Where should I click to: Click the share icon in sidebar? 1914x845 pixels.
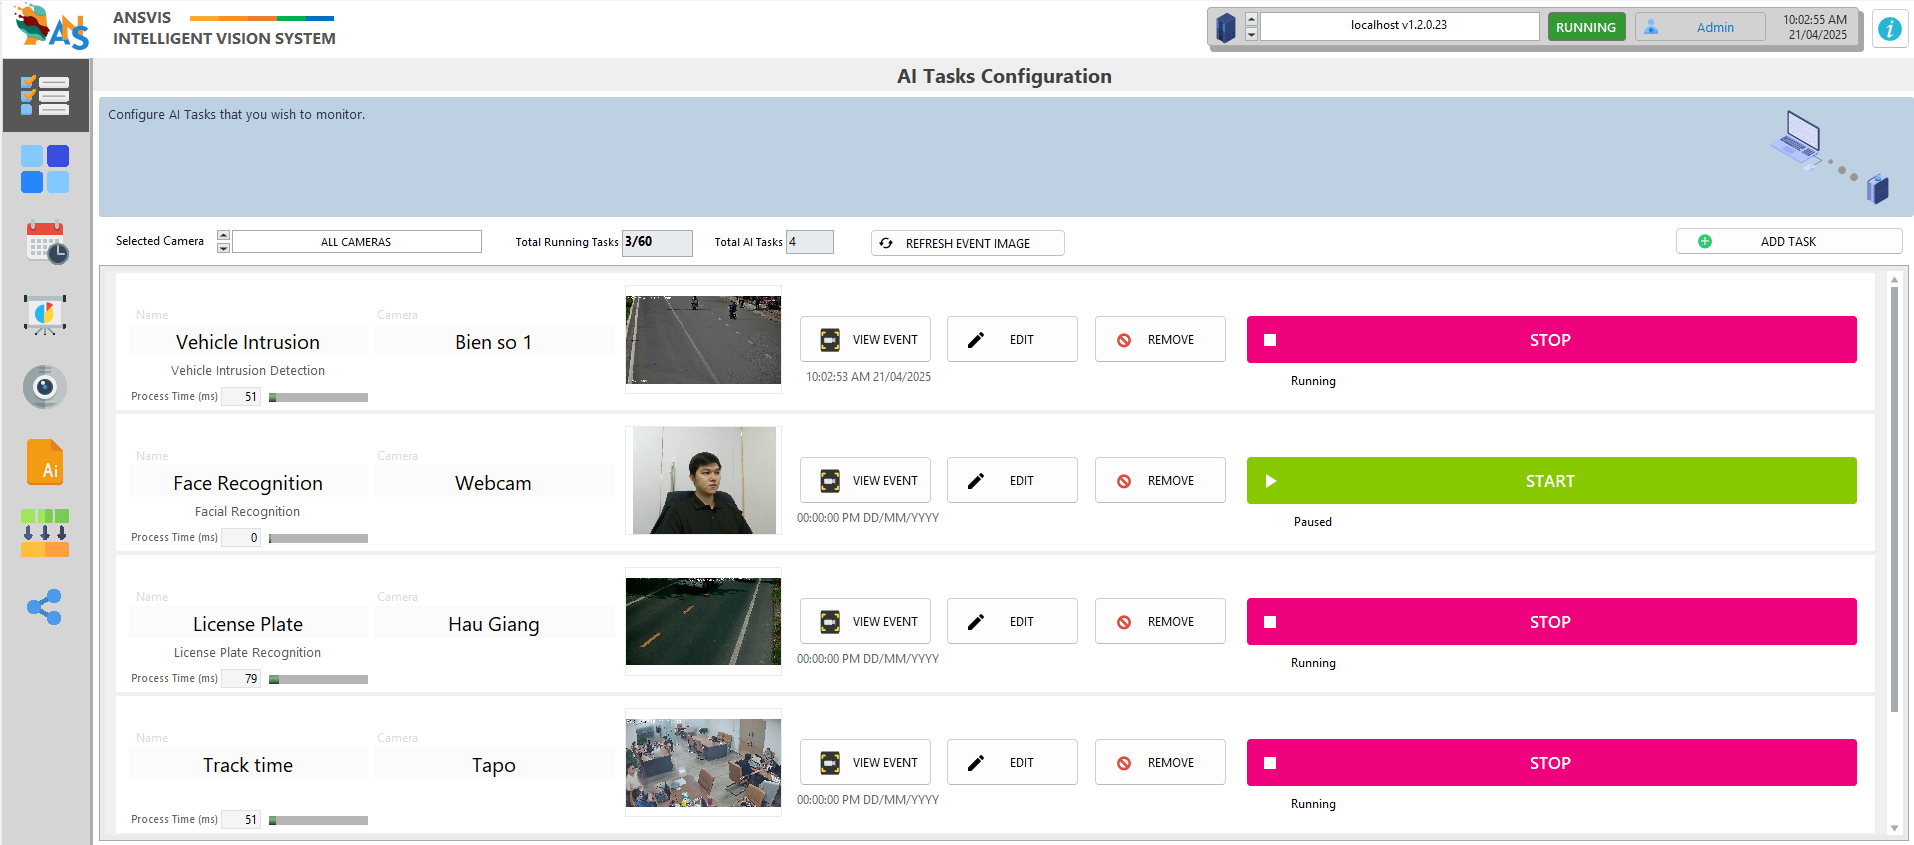click(x=45, y=607)
